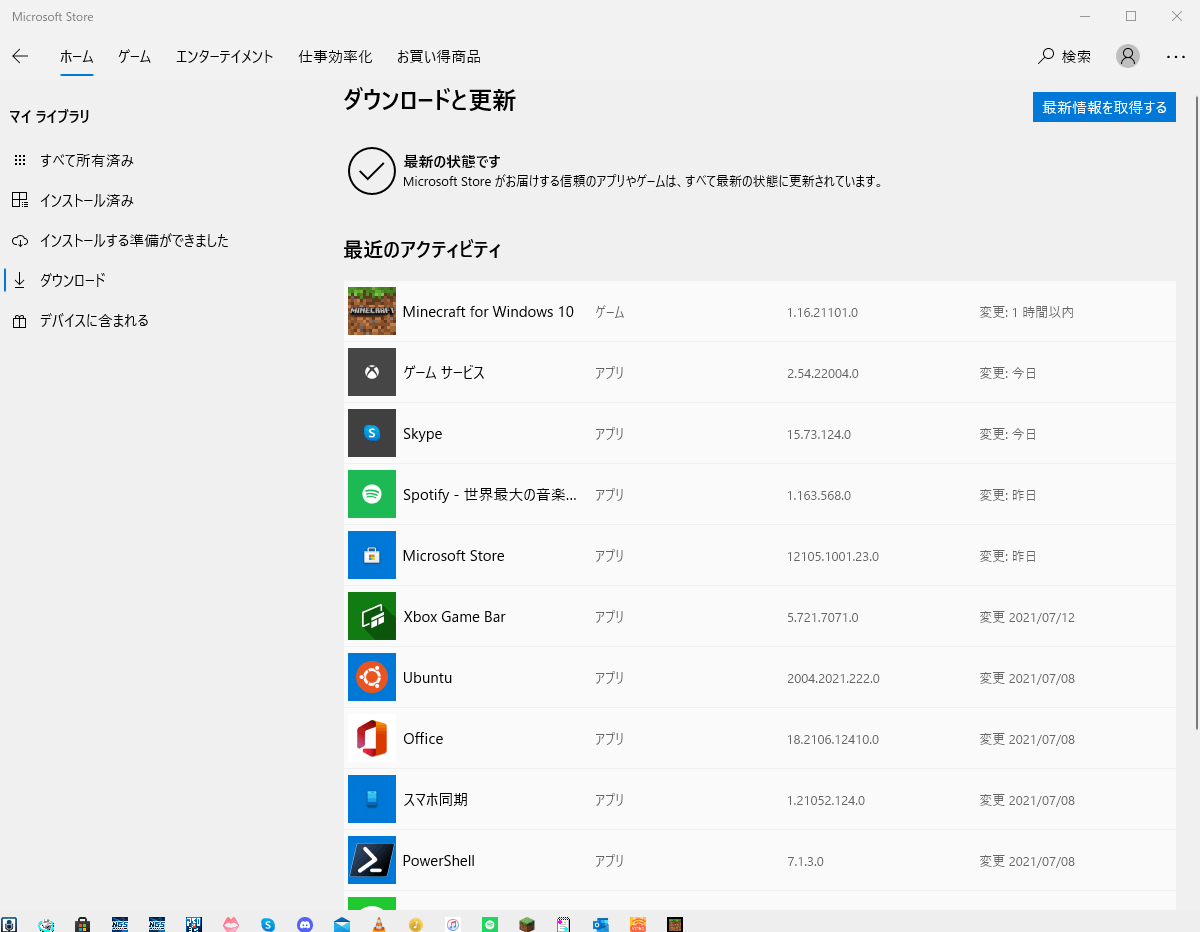Click the Spotify app icon in the list
The height and width of the screenshot is (932, 1200).
point(372,494)
